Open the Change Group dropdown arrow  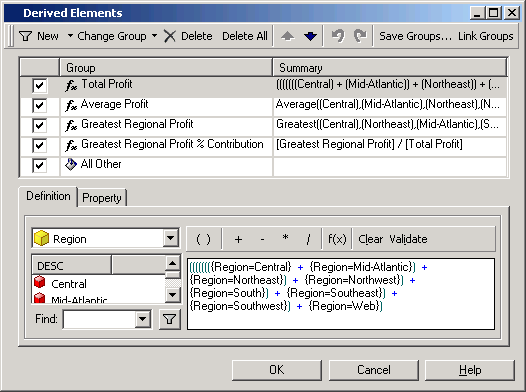[x=154, y=35]
